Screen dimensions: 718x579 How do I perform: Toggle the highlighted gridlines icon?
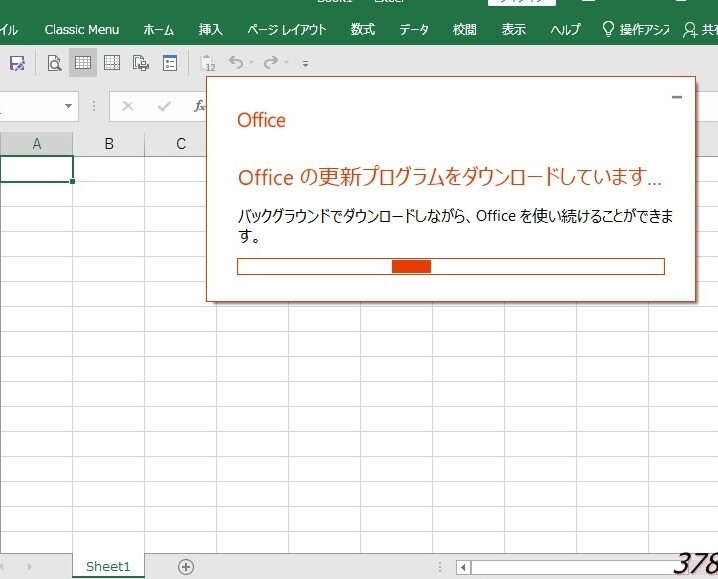pos(83,63)
